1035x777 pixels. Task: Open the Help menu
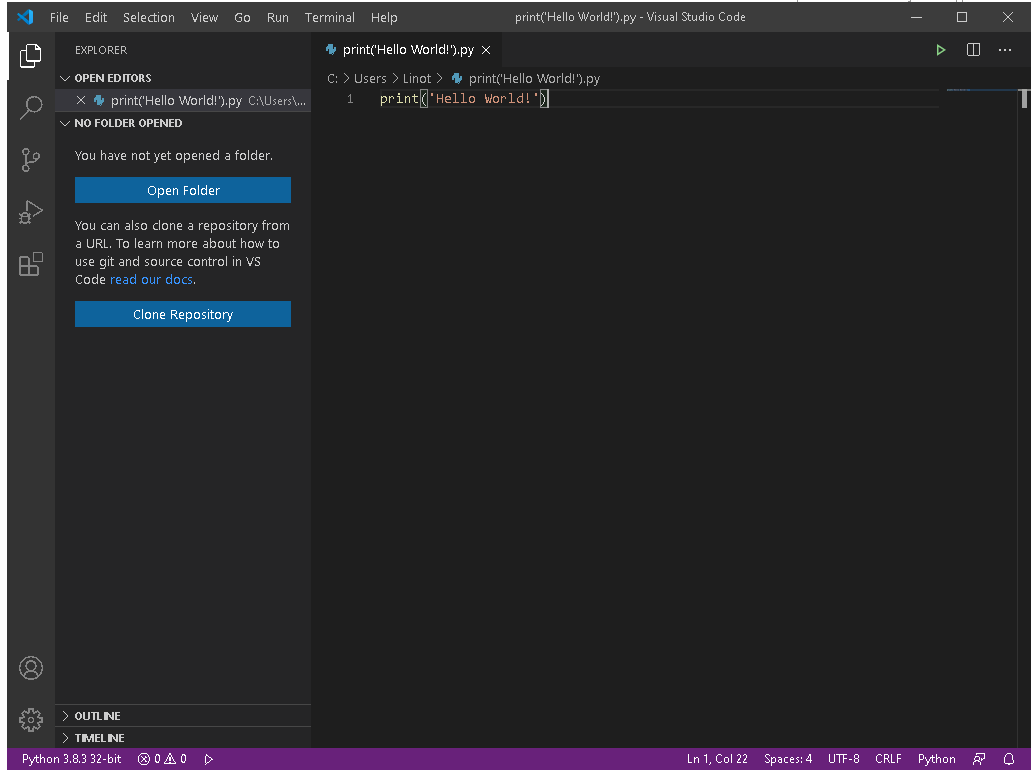384,18
